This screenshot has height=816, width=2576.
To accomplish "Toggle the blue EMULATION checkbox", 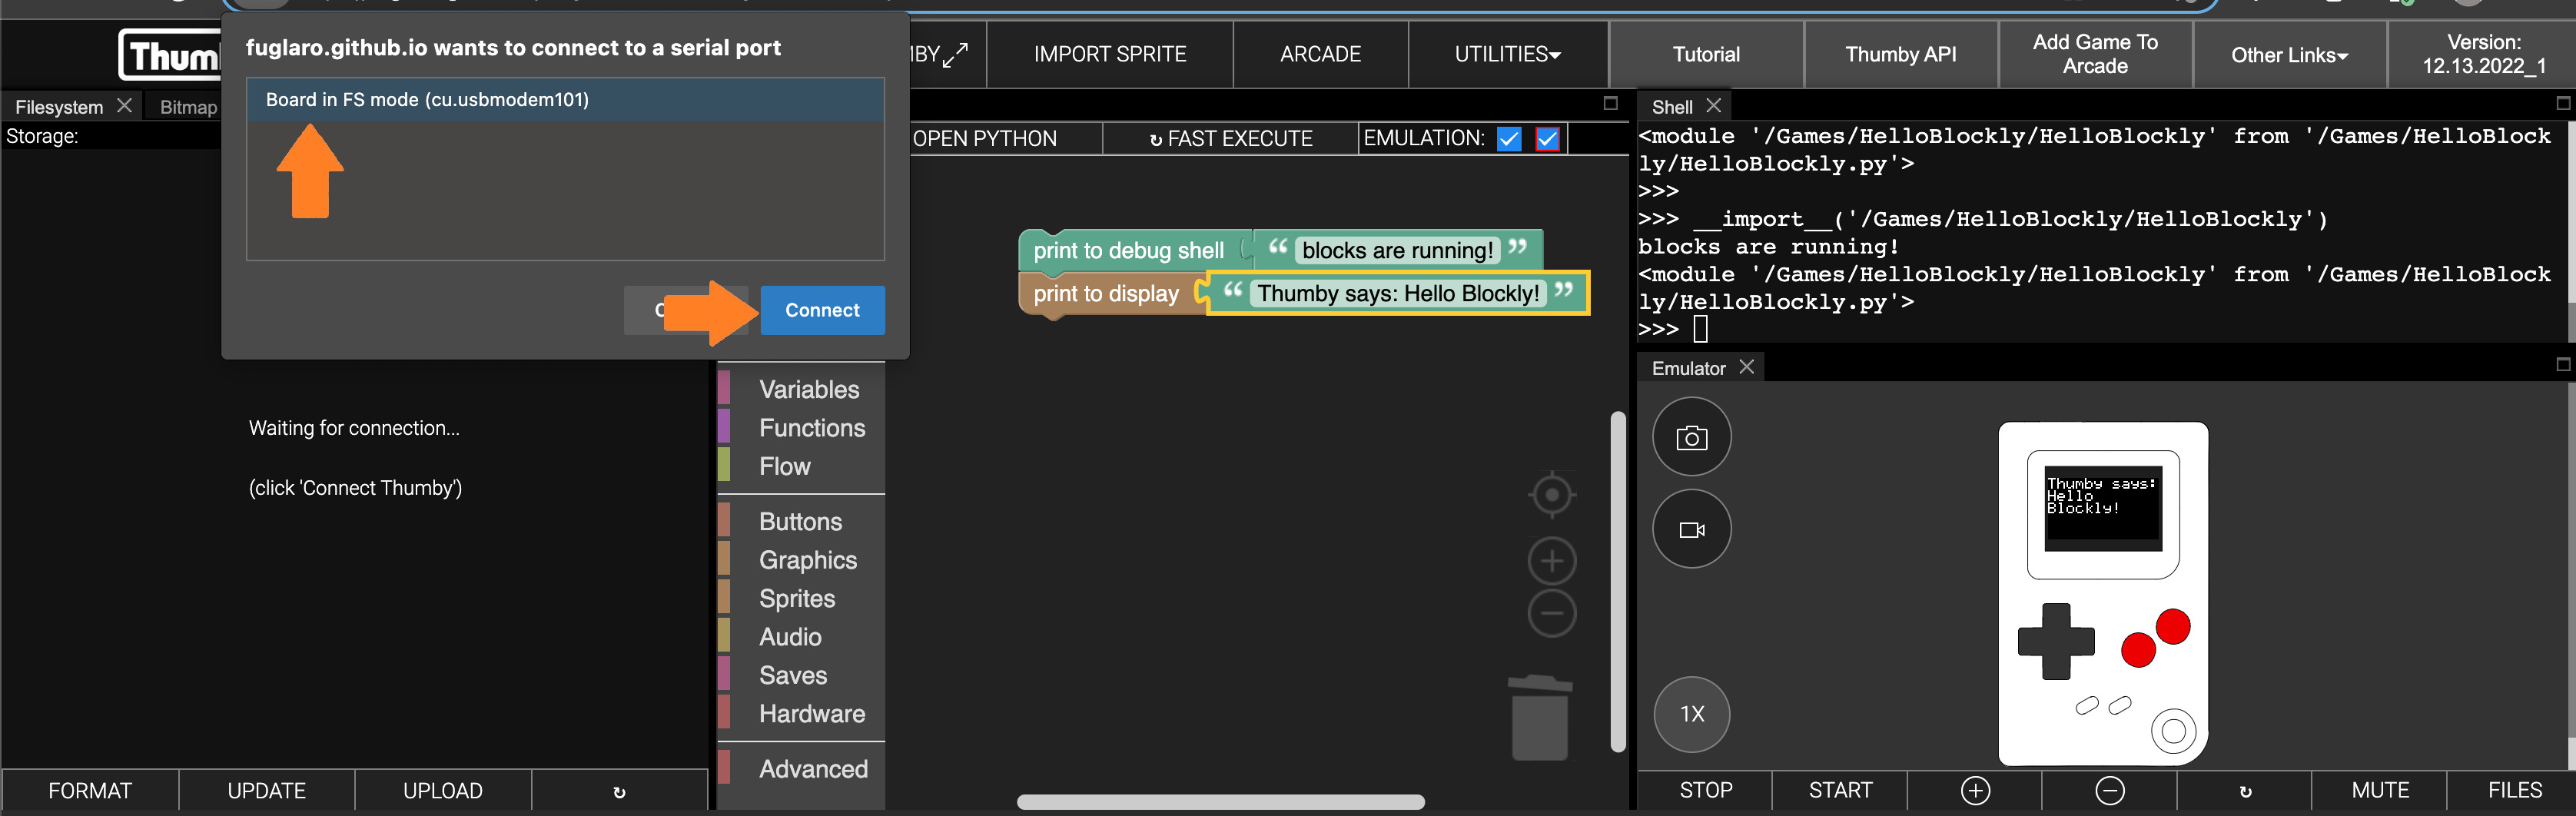I will coord(1509,139).
